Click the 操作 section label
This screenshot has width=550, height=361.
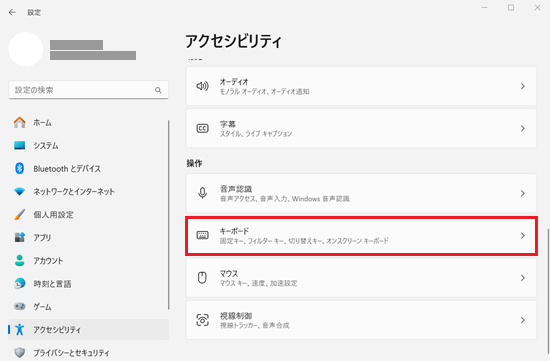tap(194, 163)
